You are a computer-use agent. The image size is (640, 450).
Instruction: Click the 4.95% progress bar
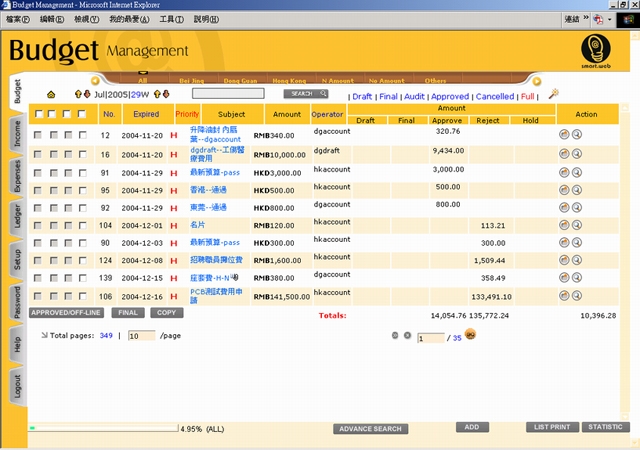point(104,428)
